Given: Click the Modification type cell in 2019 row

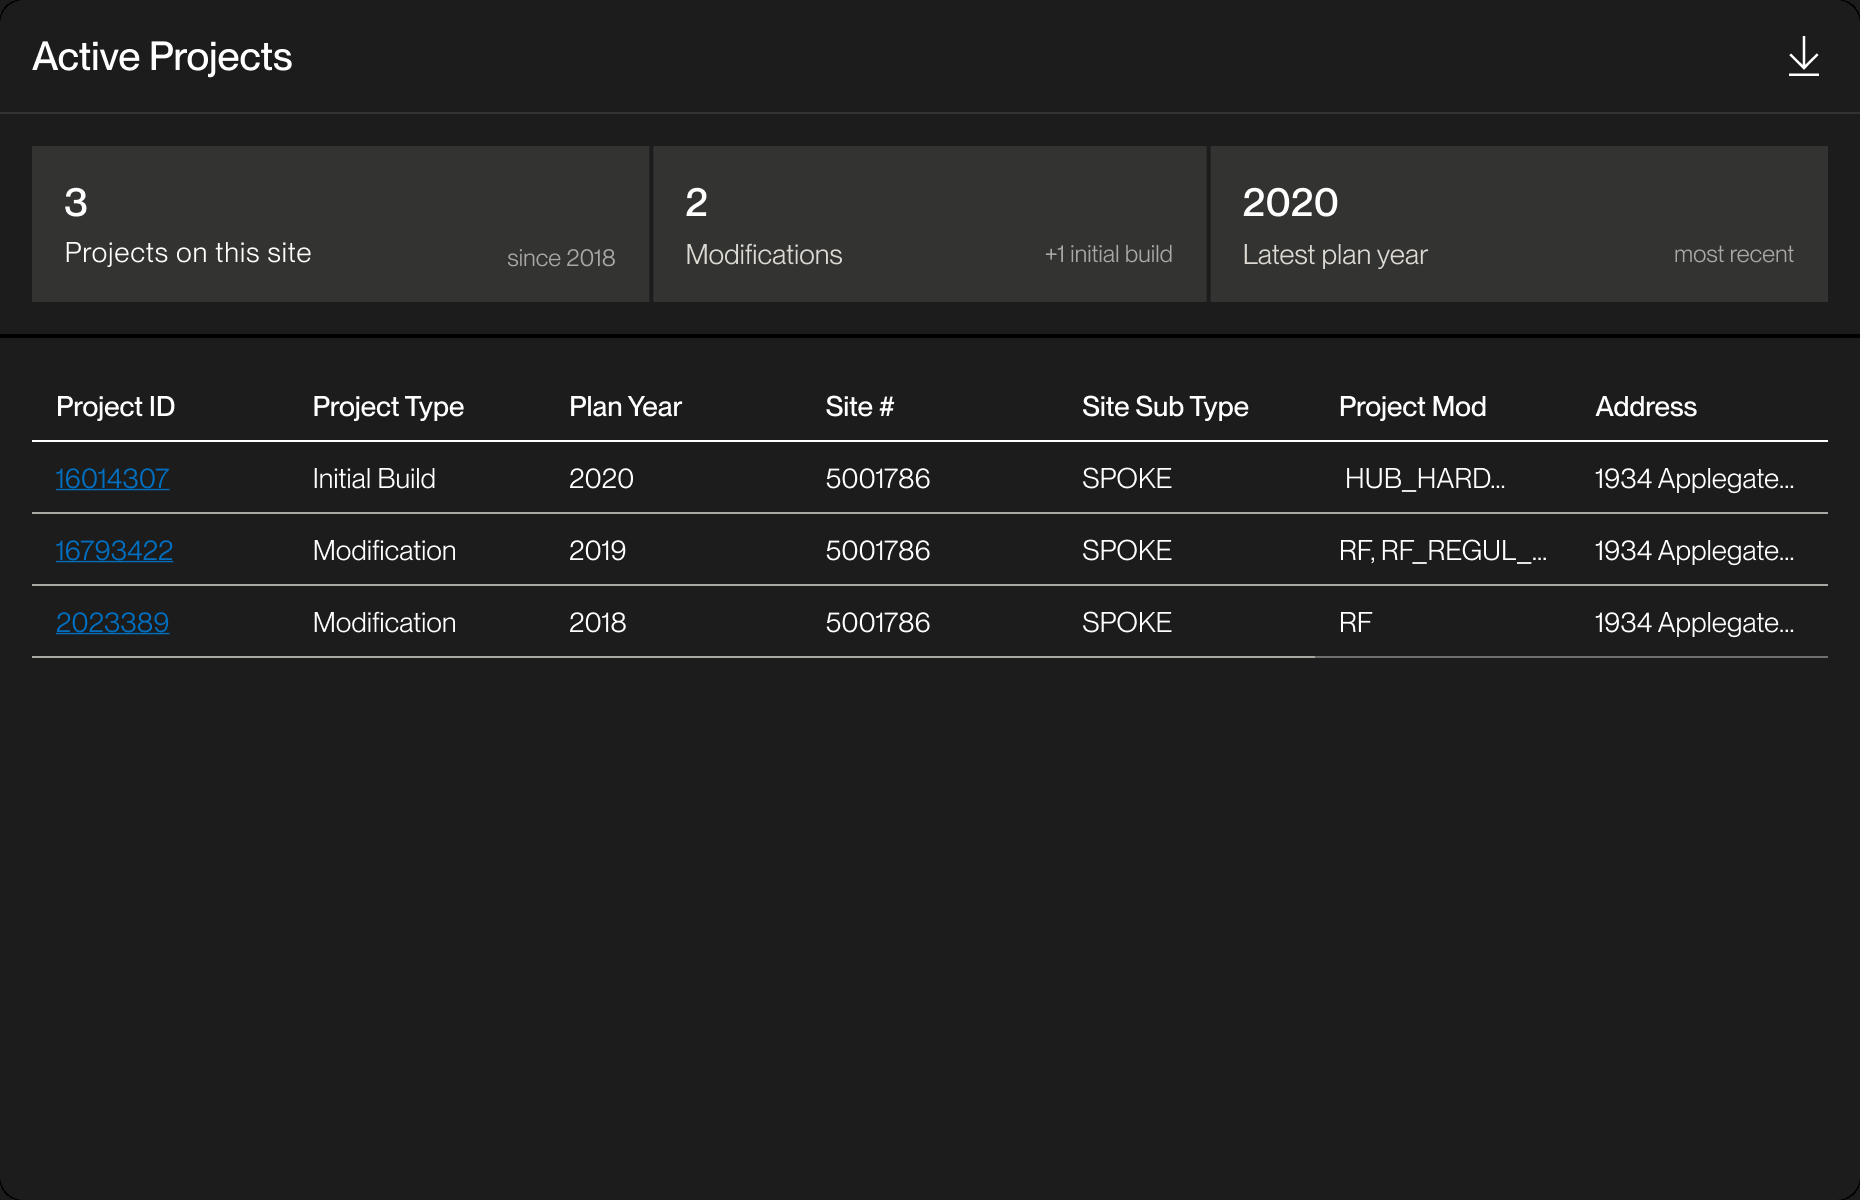Looking at the screenshot, I should 384,550.
